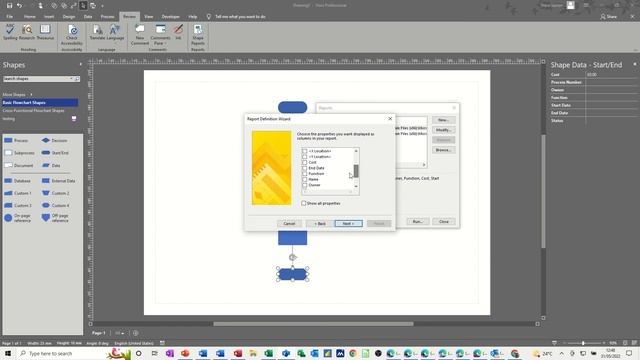Switch to the Home ribbon tab
The height and width of the screenshot is (360, 640).
tap(29, 17)
